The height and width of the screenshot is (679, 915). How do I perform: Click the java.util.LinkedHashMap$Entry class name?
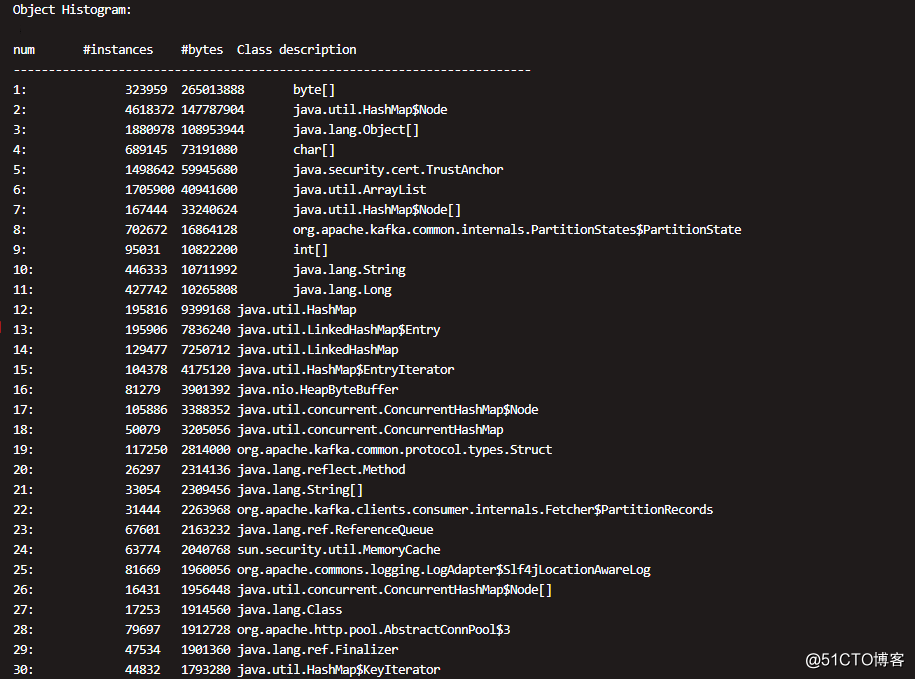pos(338,330)
